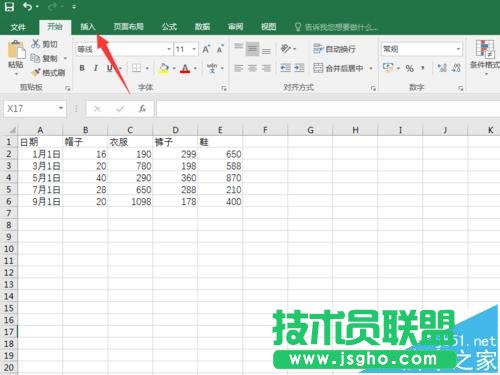The image size is (500, 375).
Task: Switch to Formulas (公式) tab
Action: pos(169,27)
